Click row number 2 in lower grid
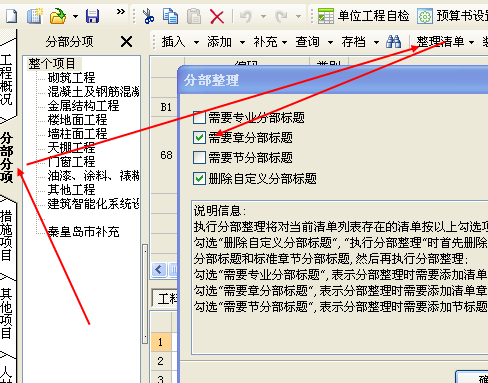Screen dimensions: 488x383 click(161, 361)
